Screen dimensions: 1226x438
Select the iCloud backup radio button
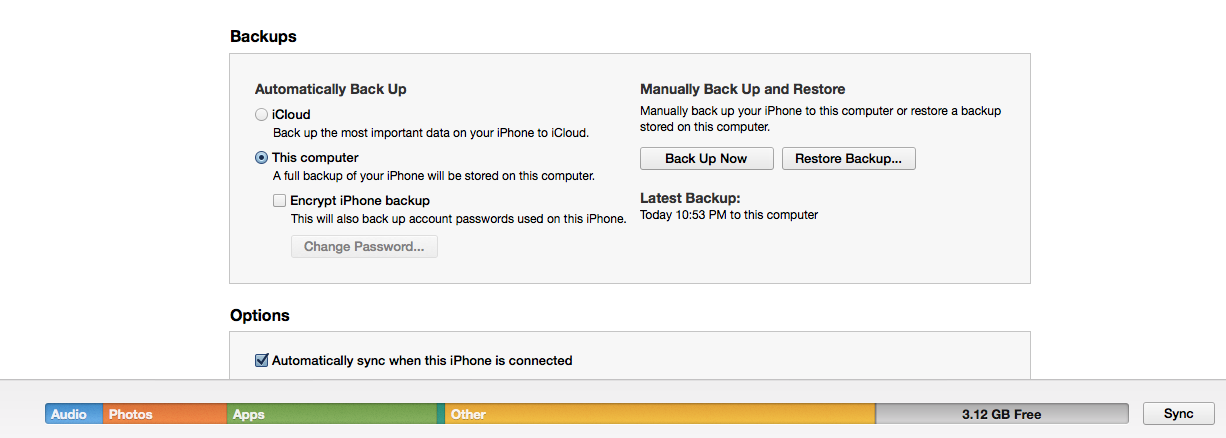point(262,115)
